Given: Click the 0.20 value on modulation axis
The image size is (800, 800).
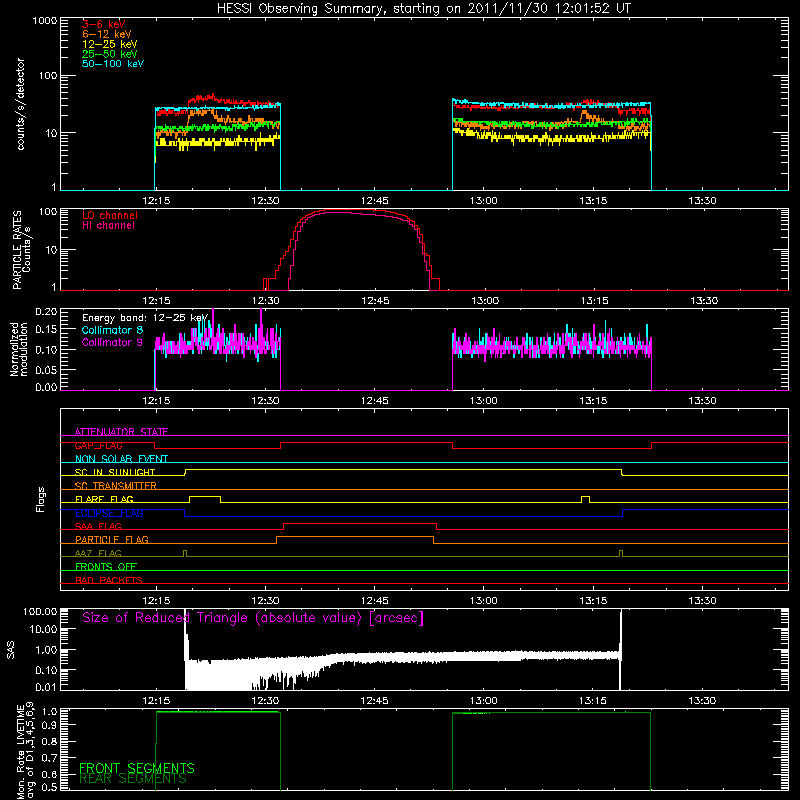Looking at the screenshot, I should [x=46, y=311].
